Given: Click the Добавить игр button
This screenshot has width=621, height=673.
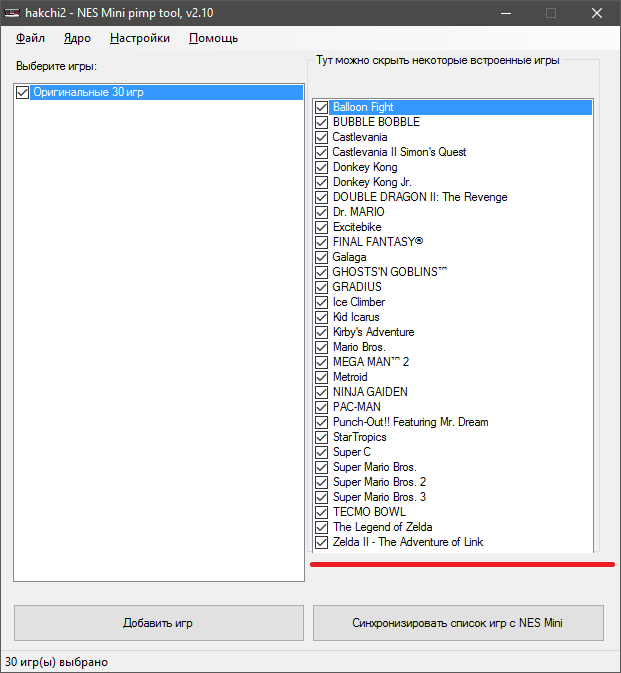Looking at the screenshot, I should [x=159, y=623].
